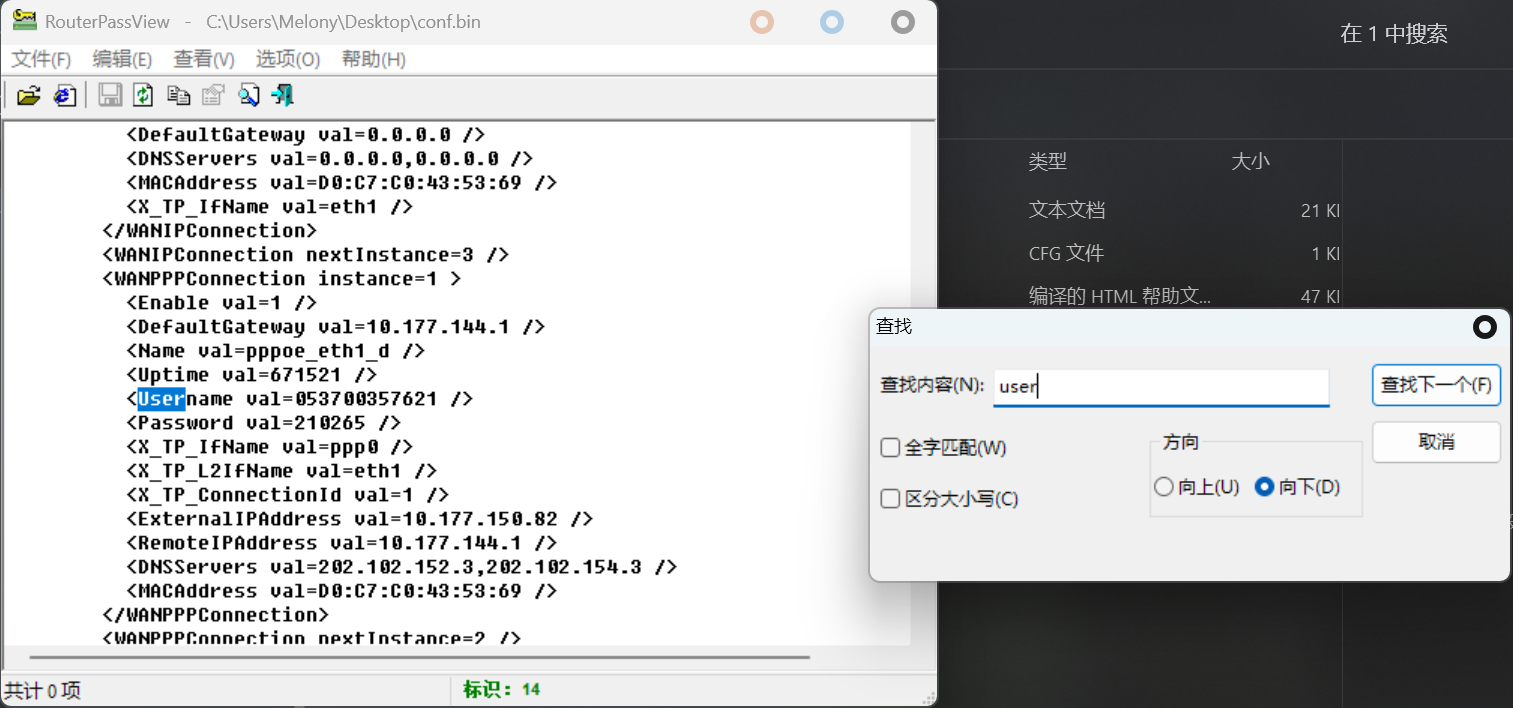Click the 取消 button in find dialog
Screen dimensions: 1513x708
pos(1436,442)
